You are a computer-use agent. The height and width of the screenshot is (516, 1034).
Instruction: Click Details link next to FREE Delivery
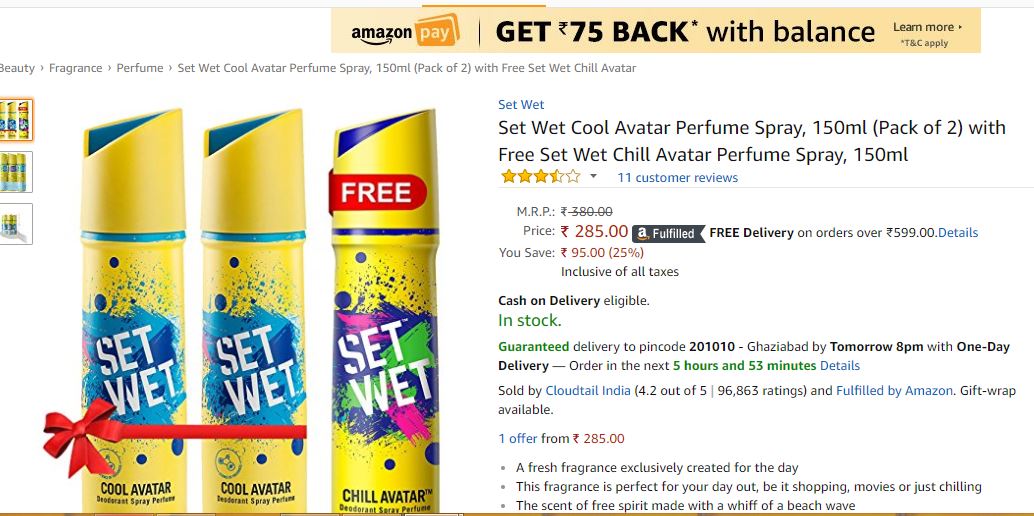pos(958,233)
